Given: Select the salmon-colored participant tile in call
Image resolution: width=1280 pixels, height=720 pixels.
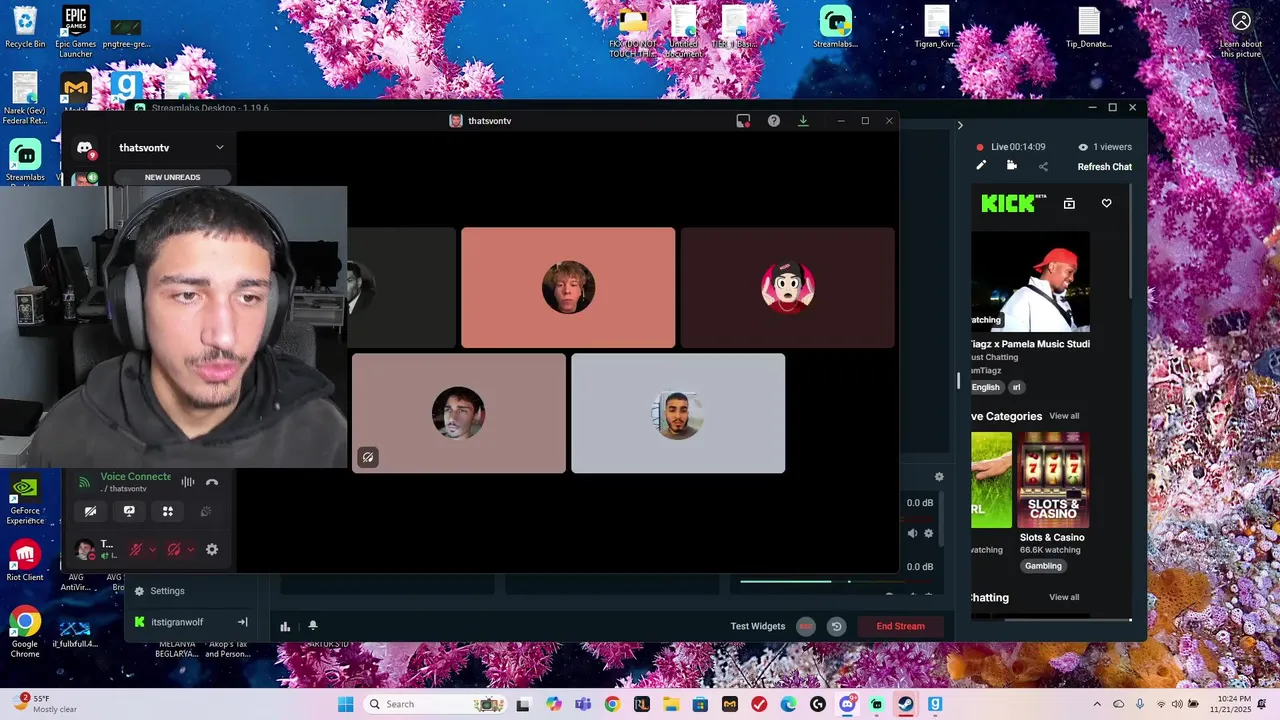Looking at the screenshot, I should (568, 288).
